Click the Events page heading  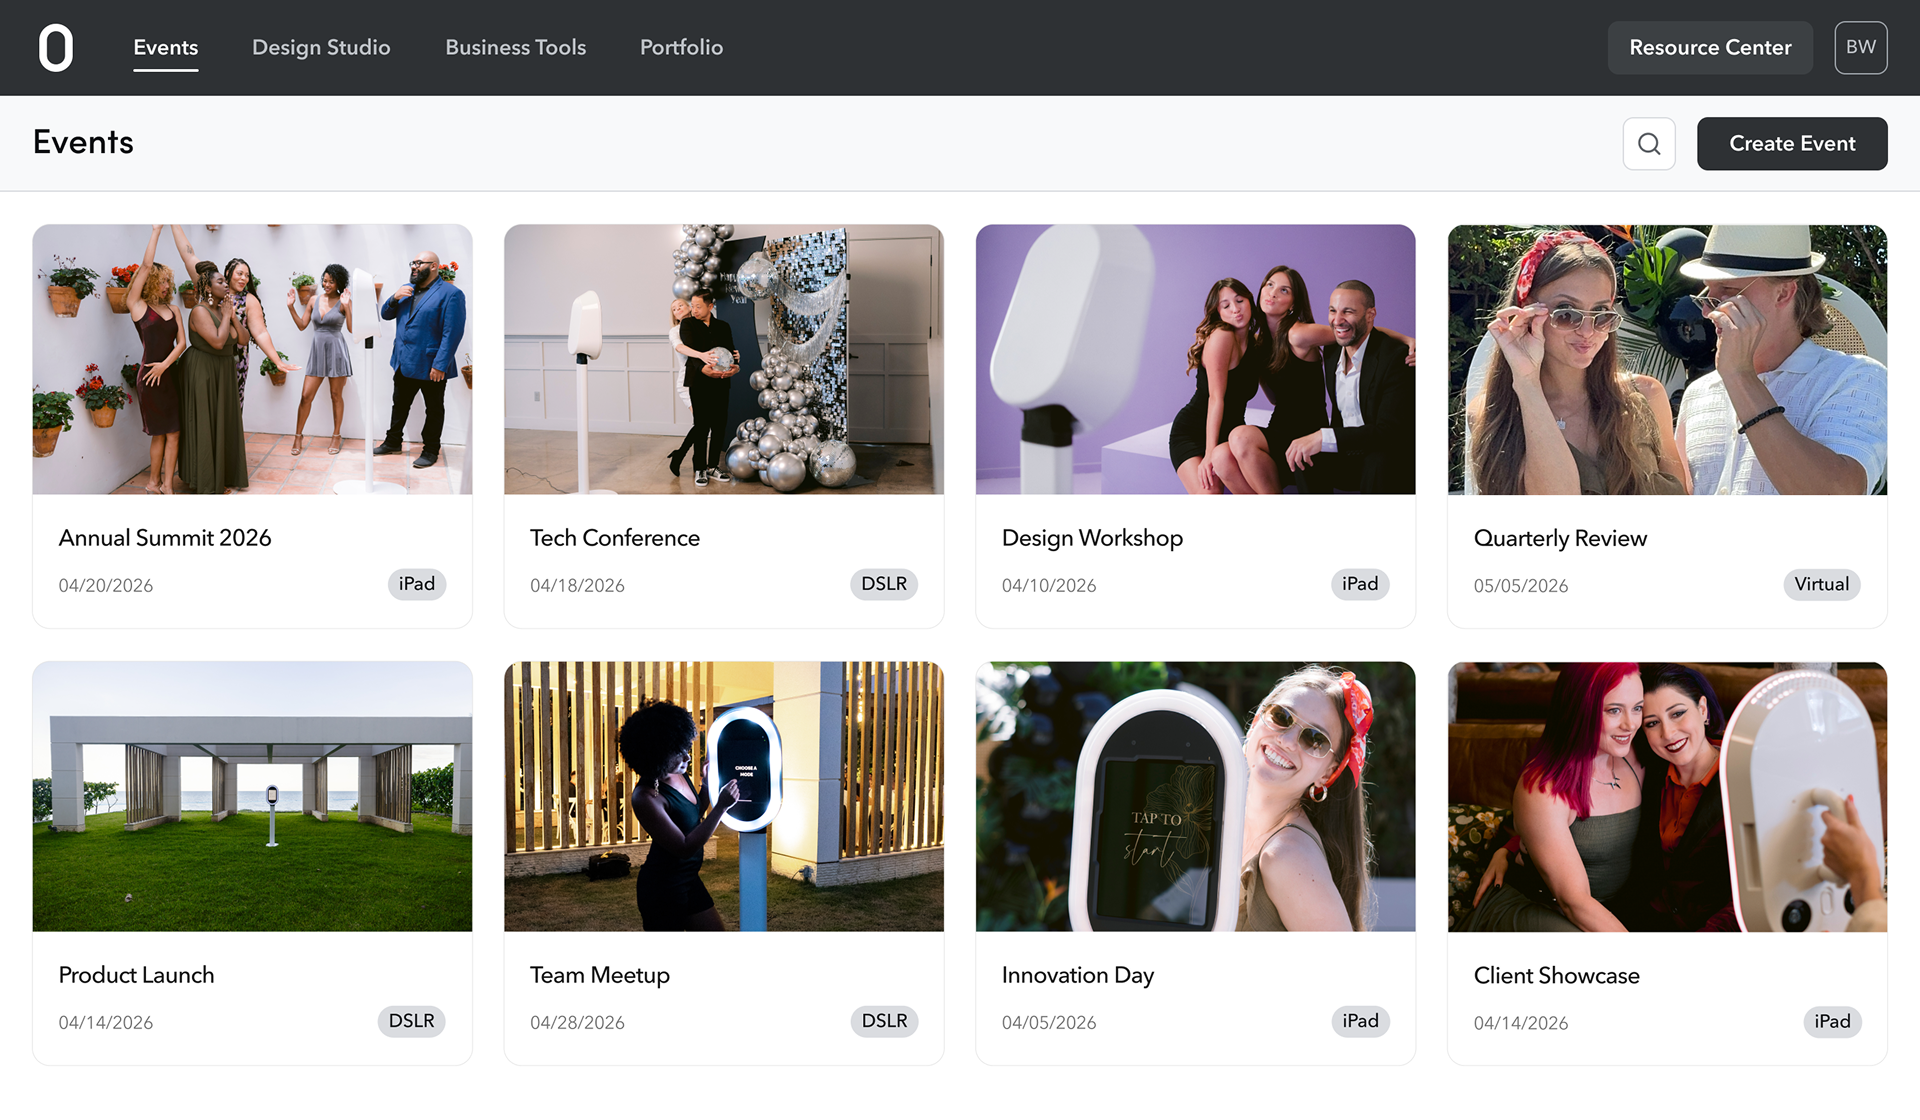(x=83, y=143)
